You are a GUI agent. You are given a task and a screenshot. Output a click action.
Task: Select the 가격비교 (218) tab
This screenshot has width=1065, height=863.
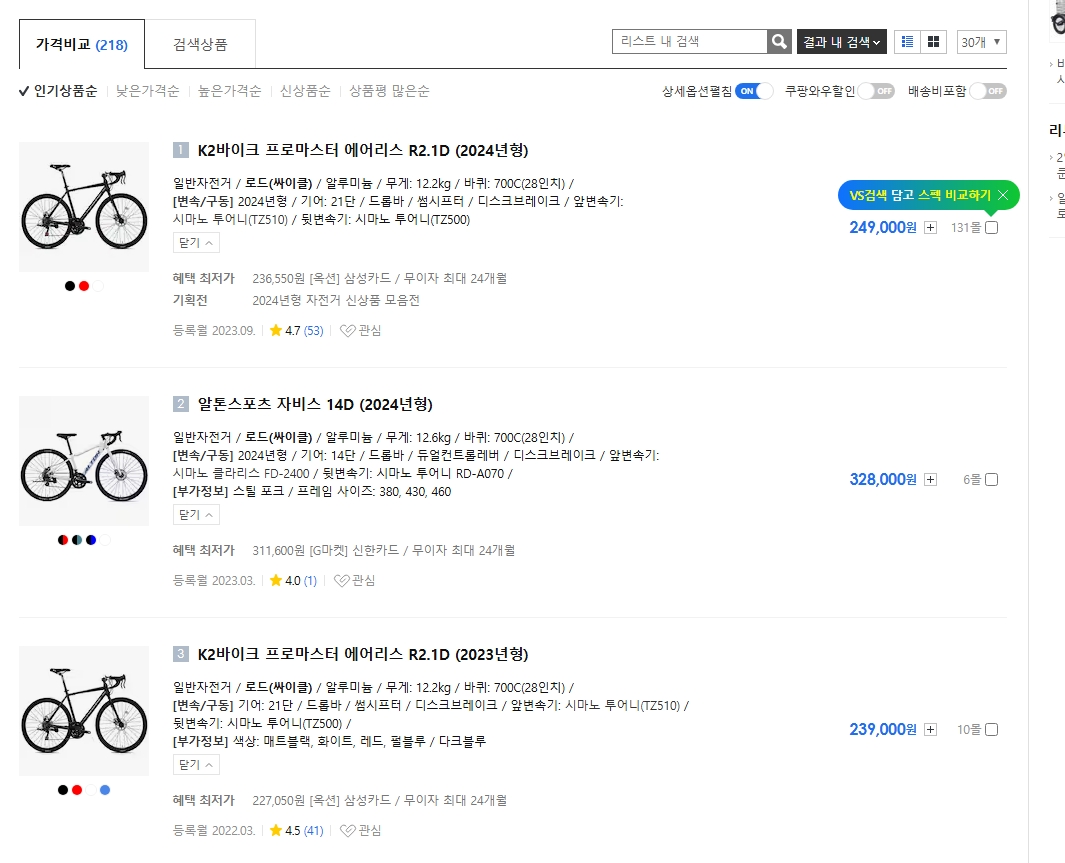pos(82,44)
